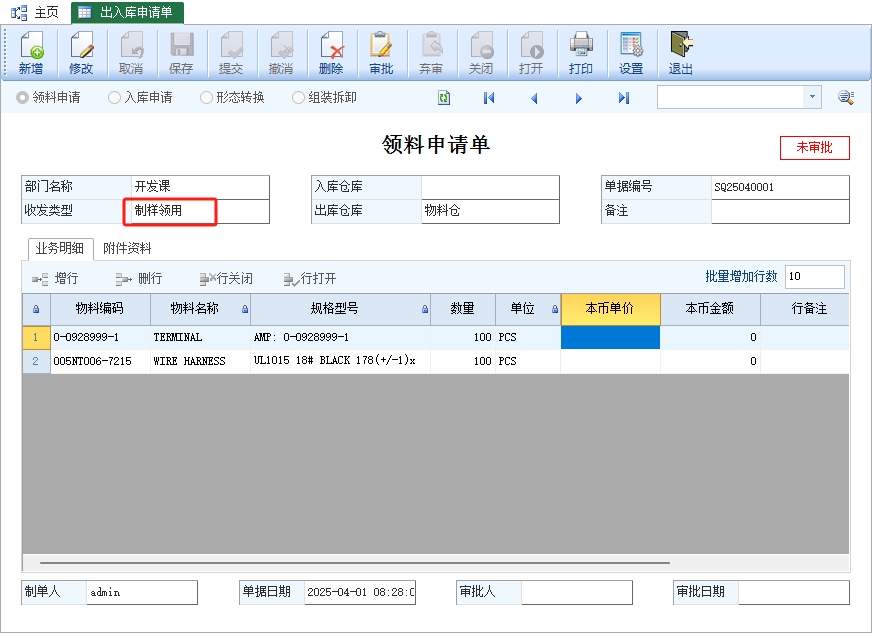
Task: Go to previous record arrow
Action: pyautogui.click(x=534, y=98)
